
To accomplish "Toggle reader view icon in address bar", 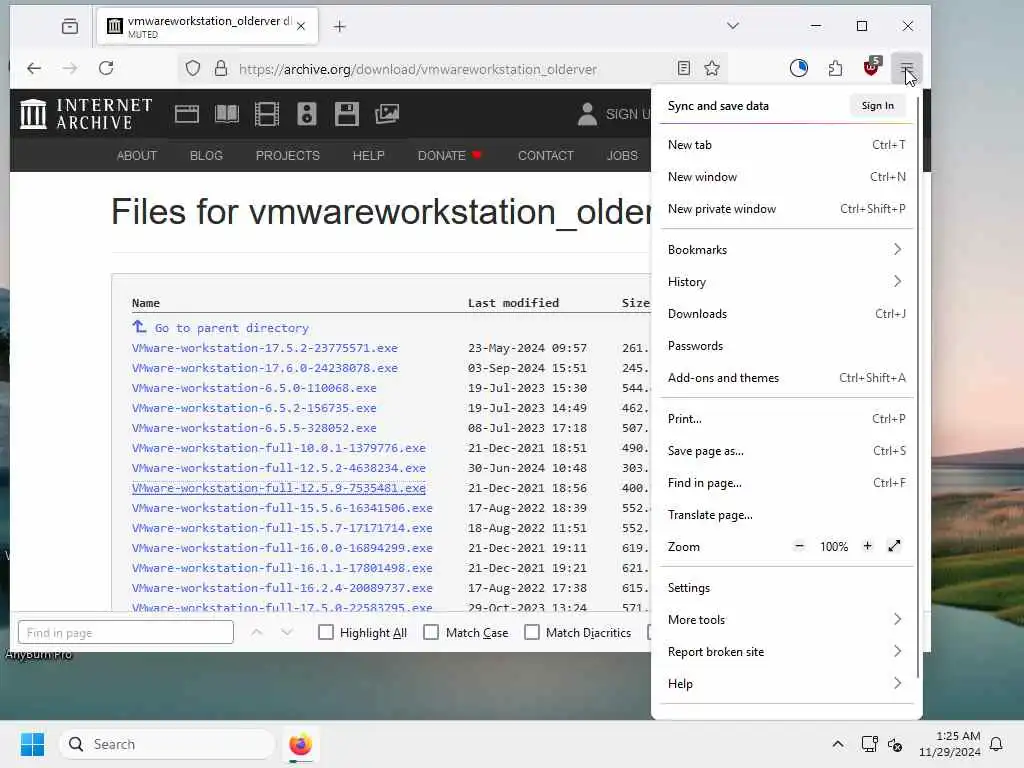I will pos(684,69).
